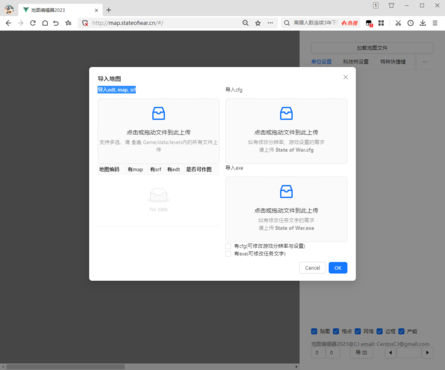Click the first column header 地图编码

click(x=109, y=169)
